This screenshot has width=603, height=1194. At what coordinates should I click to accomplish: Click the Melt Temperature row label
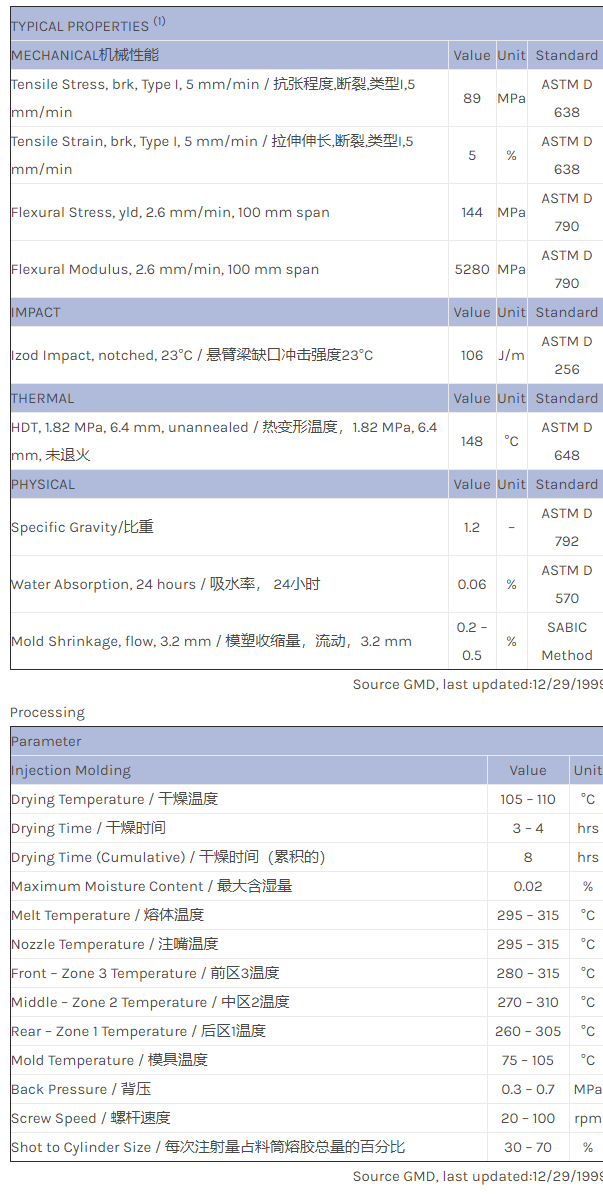(x=107, y=915)
